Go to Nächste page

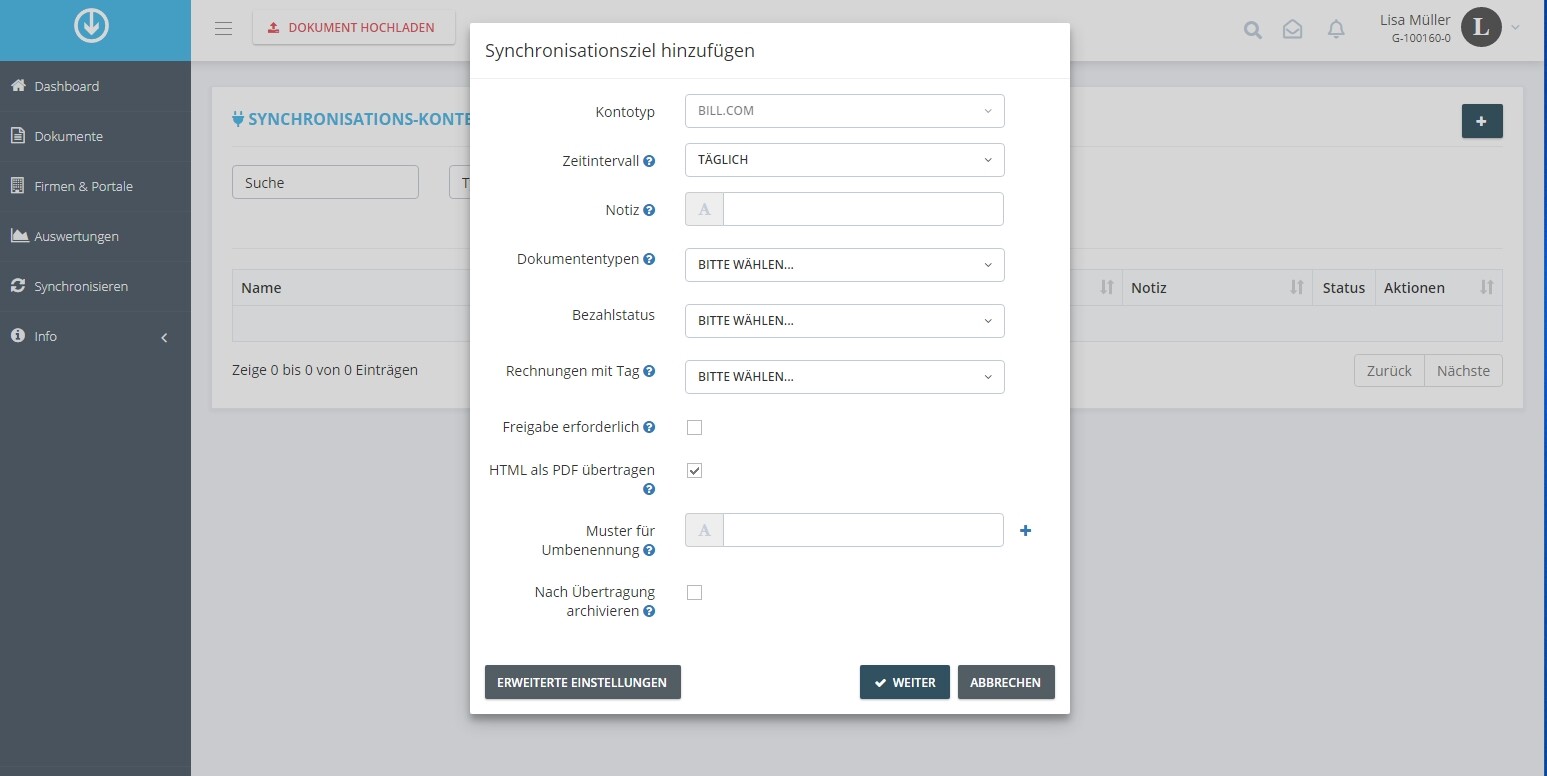click(x=1463, y=370)
